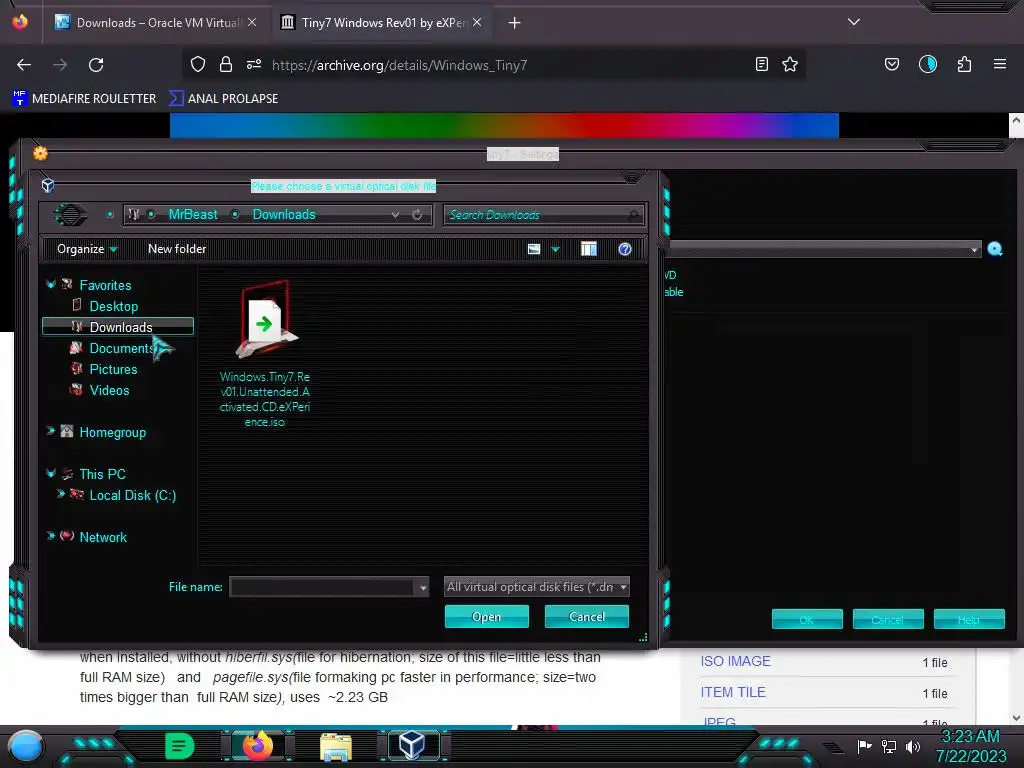Open the Organize menu
The height and width of the screenshot is (768, 1024).
(87, 249)
